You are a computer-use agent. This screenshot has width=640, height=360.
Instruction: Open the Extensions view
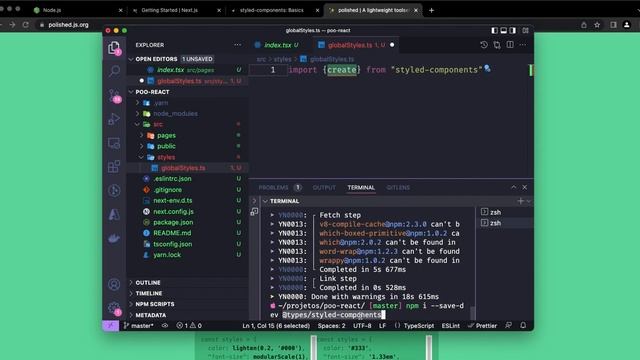(x=114, y=167)
